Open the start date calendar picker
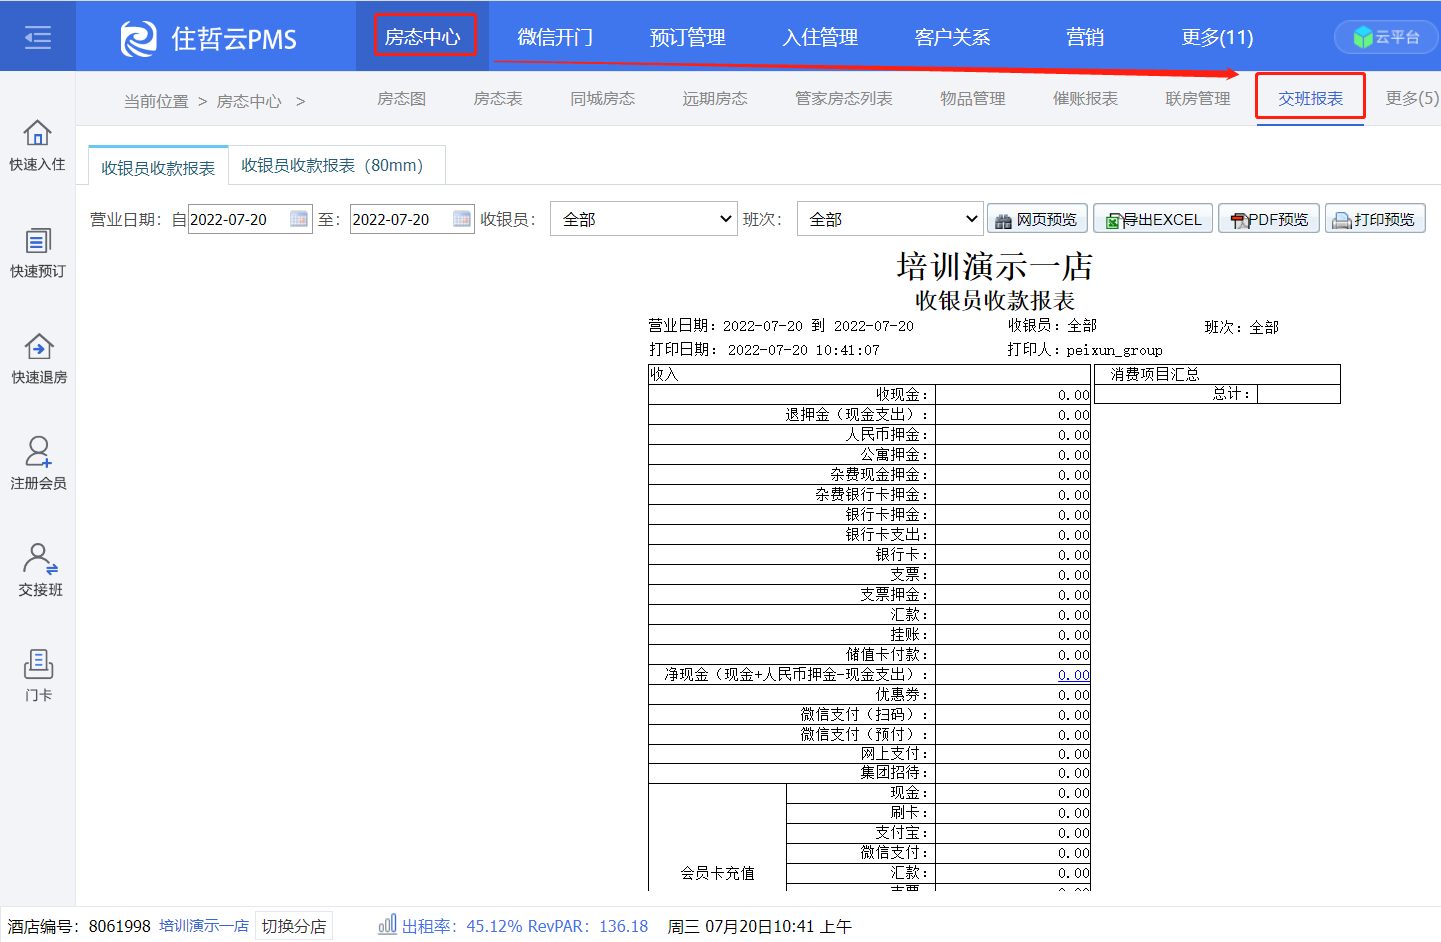The width and height of the screenshot is (1441, 942). click(299, 219)
